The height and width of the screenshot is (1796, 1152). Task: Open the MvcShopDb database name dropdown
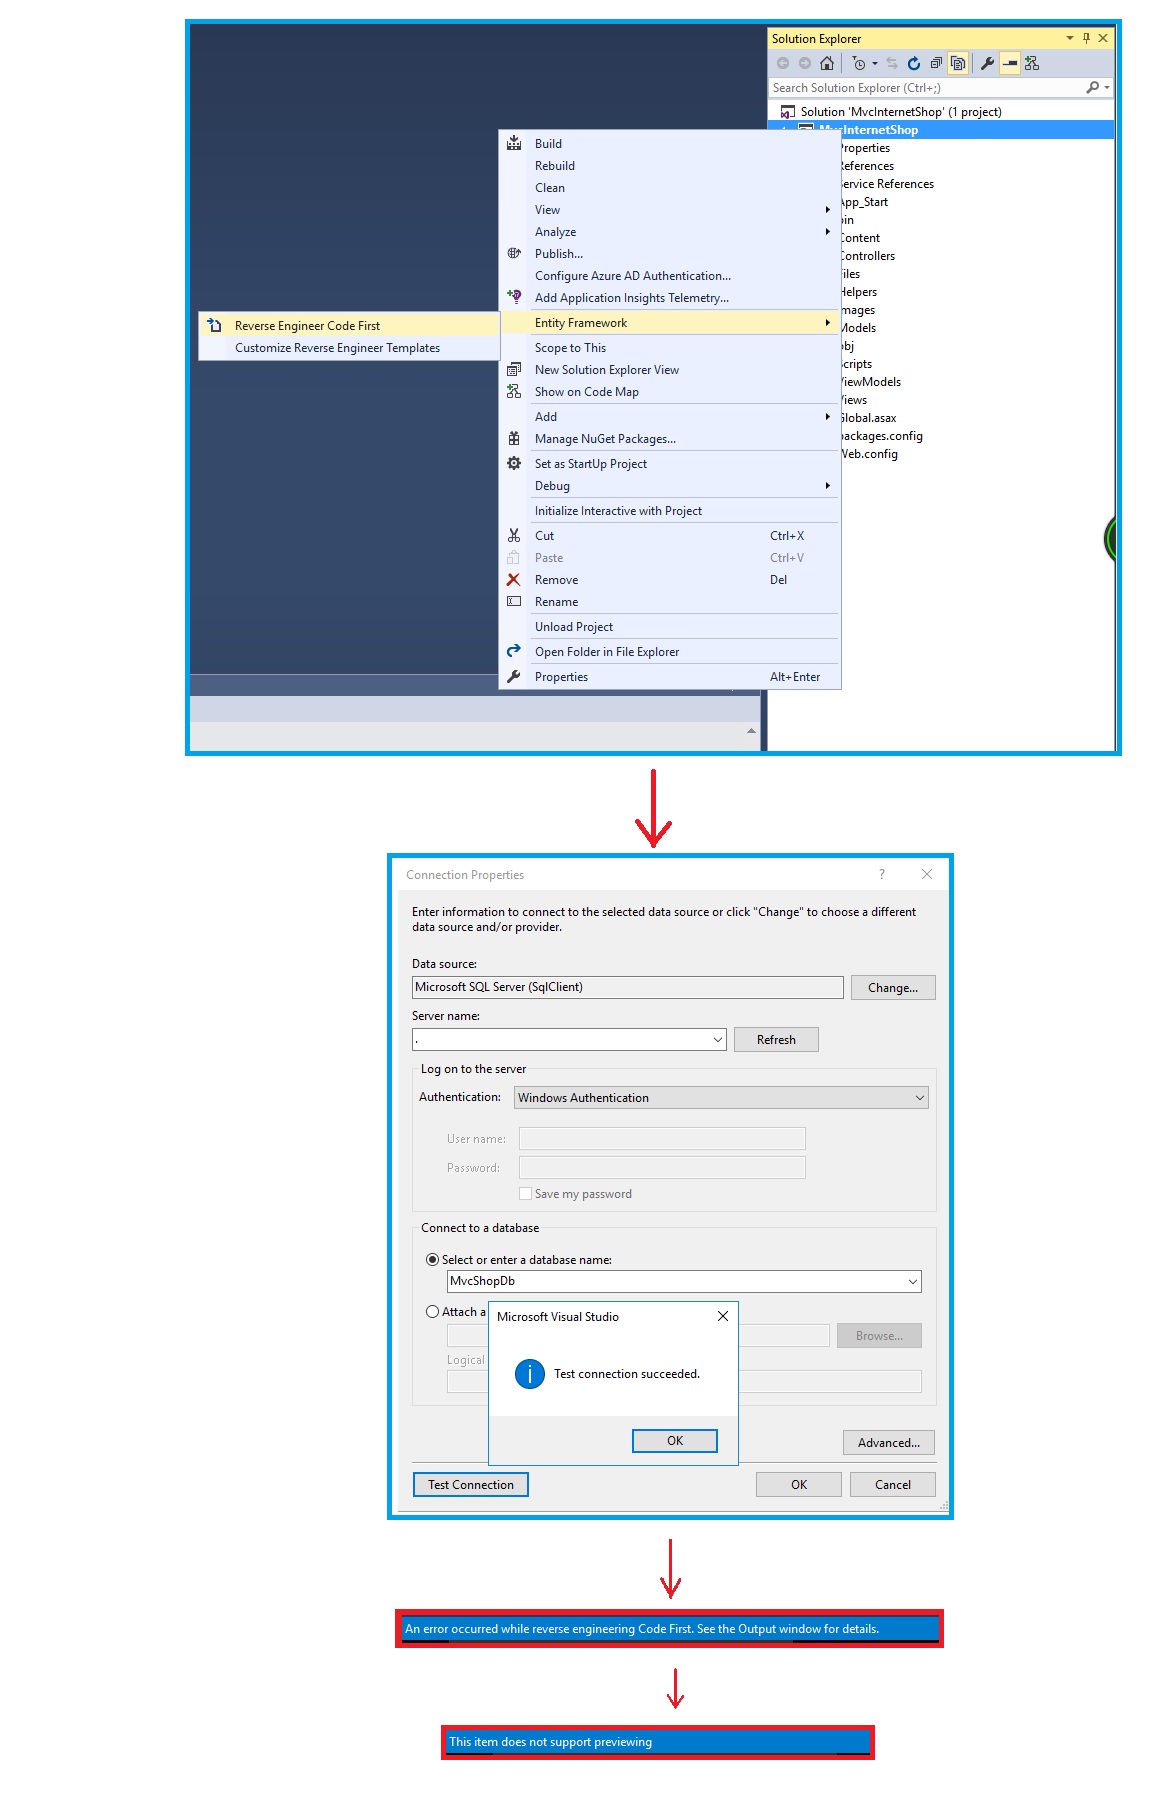tap(913, 1281)
